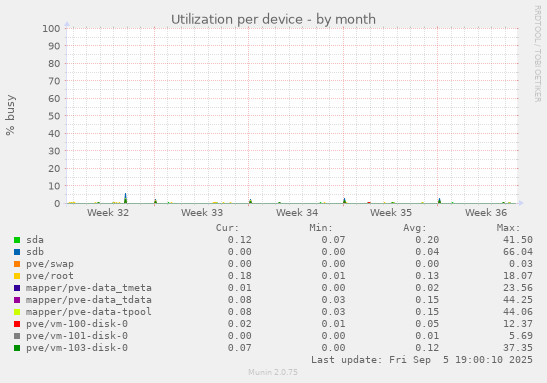Click the 'Week 33' axis label

[x=202, y=213]
